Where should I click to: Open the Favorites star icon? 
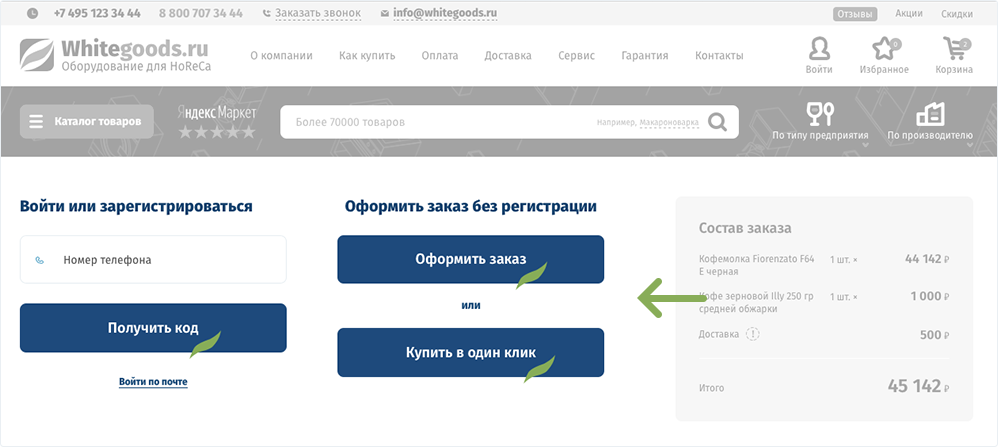(884, 49)
